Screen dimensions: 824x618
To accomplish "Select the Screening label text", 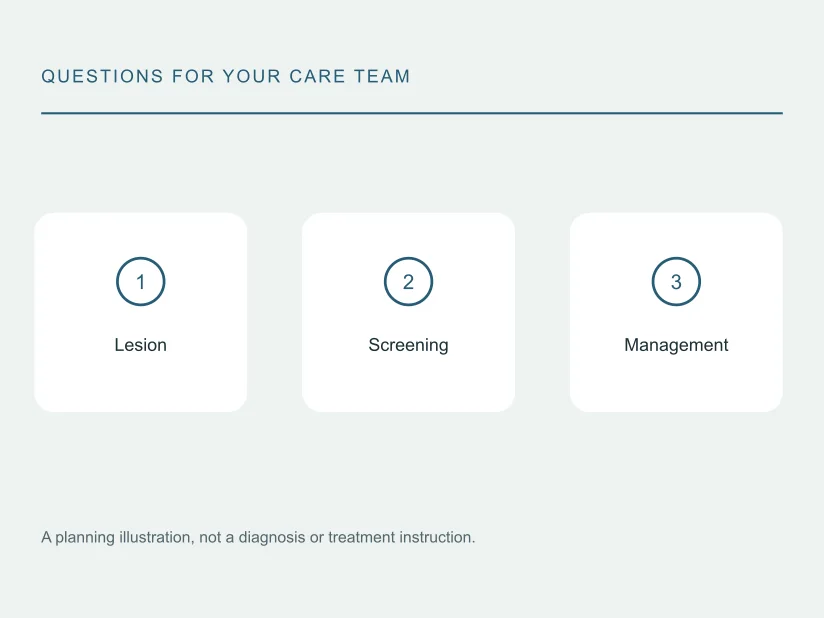I will click(408, 345).
